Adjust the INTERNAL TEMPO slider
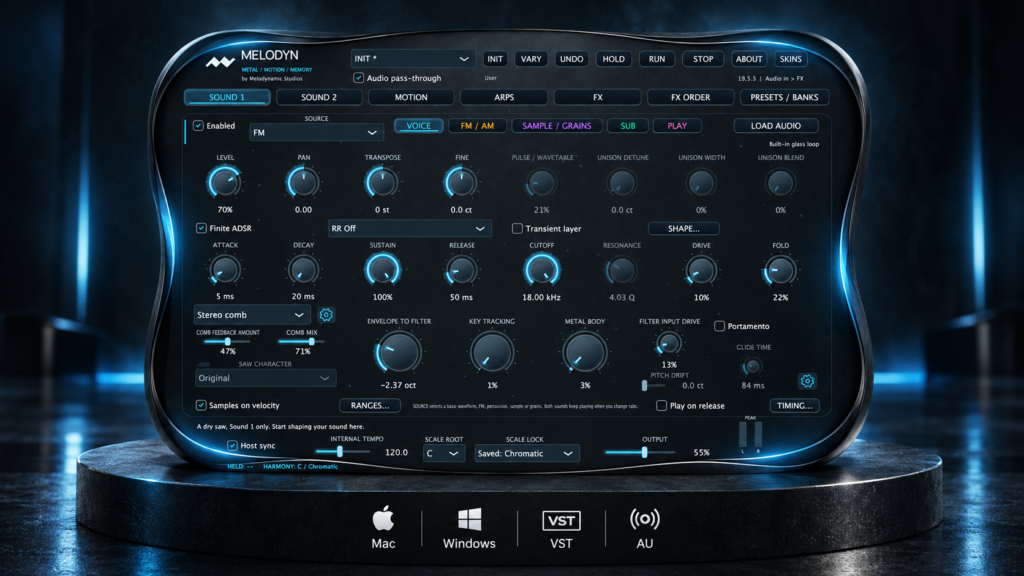 [x=342, y=451]
